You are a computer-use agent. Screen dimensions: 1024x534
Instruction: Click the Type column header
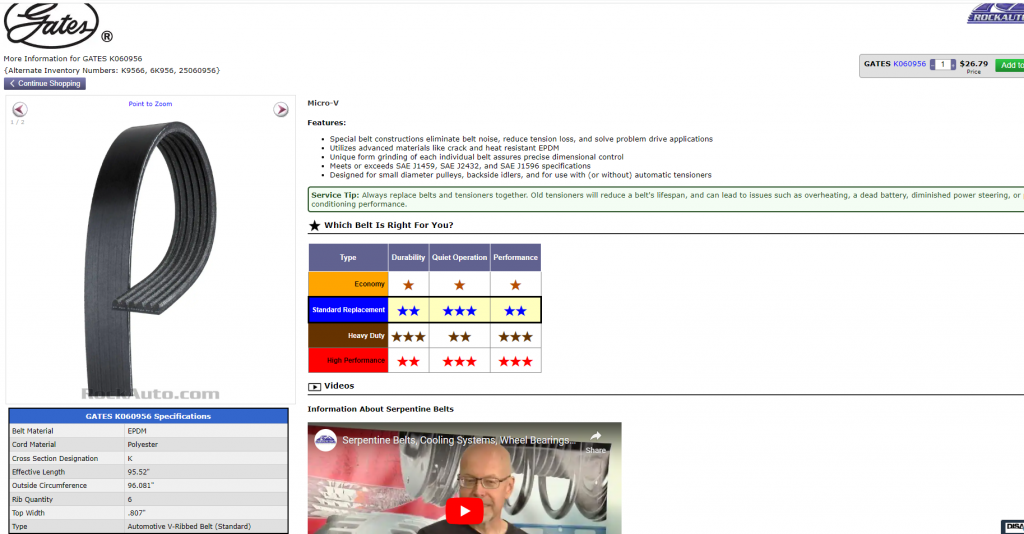[348, 257]
